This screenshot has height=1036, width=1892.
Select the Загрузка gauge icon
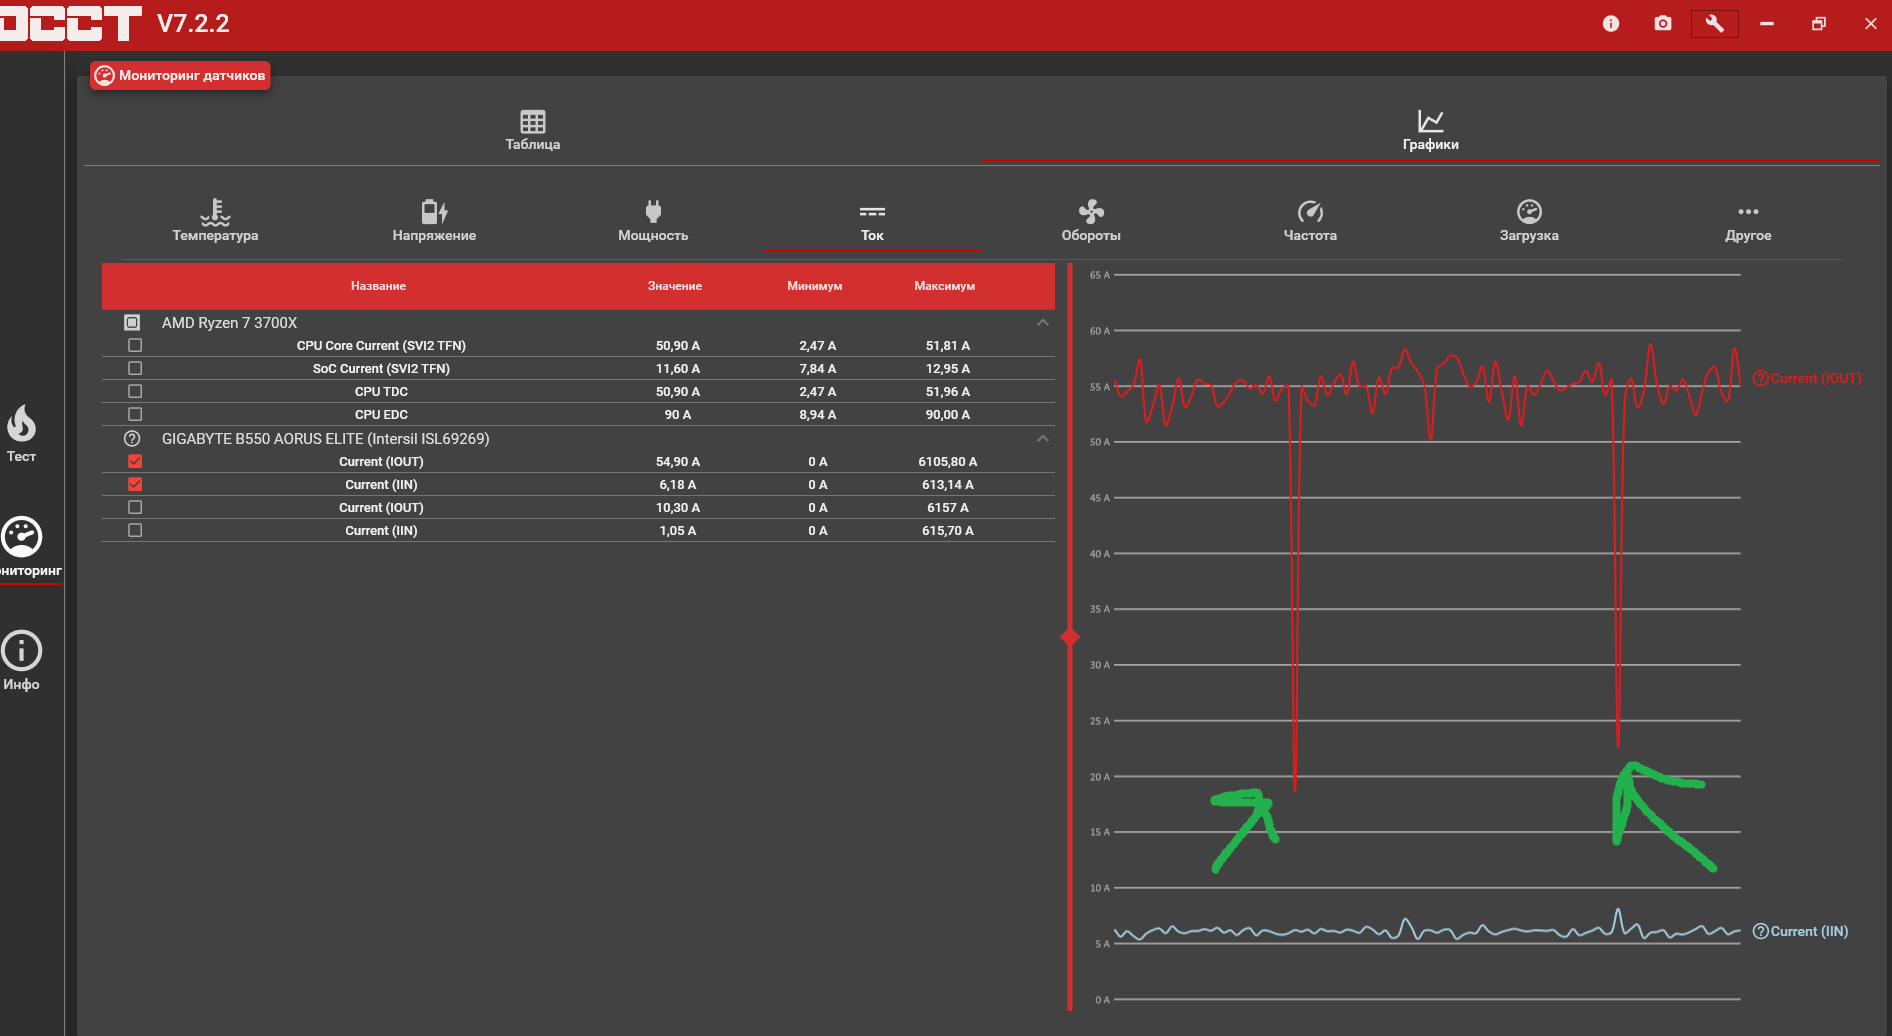pyautogui.click(x=1529, y=211)
